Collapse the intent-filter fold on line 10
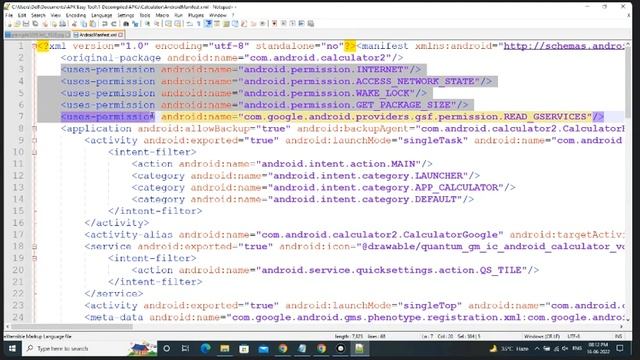 [34, 152]
